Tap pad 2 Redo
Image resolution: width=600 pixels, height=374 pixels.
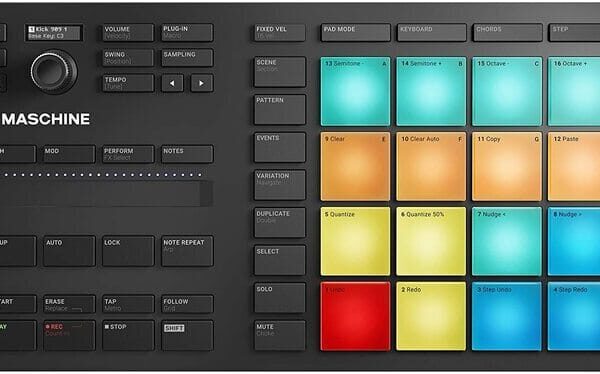[431, 317]
